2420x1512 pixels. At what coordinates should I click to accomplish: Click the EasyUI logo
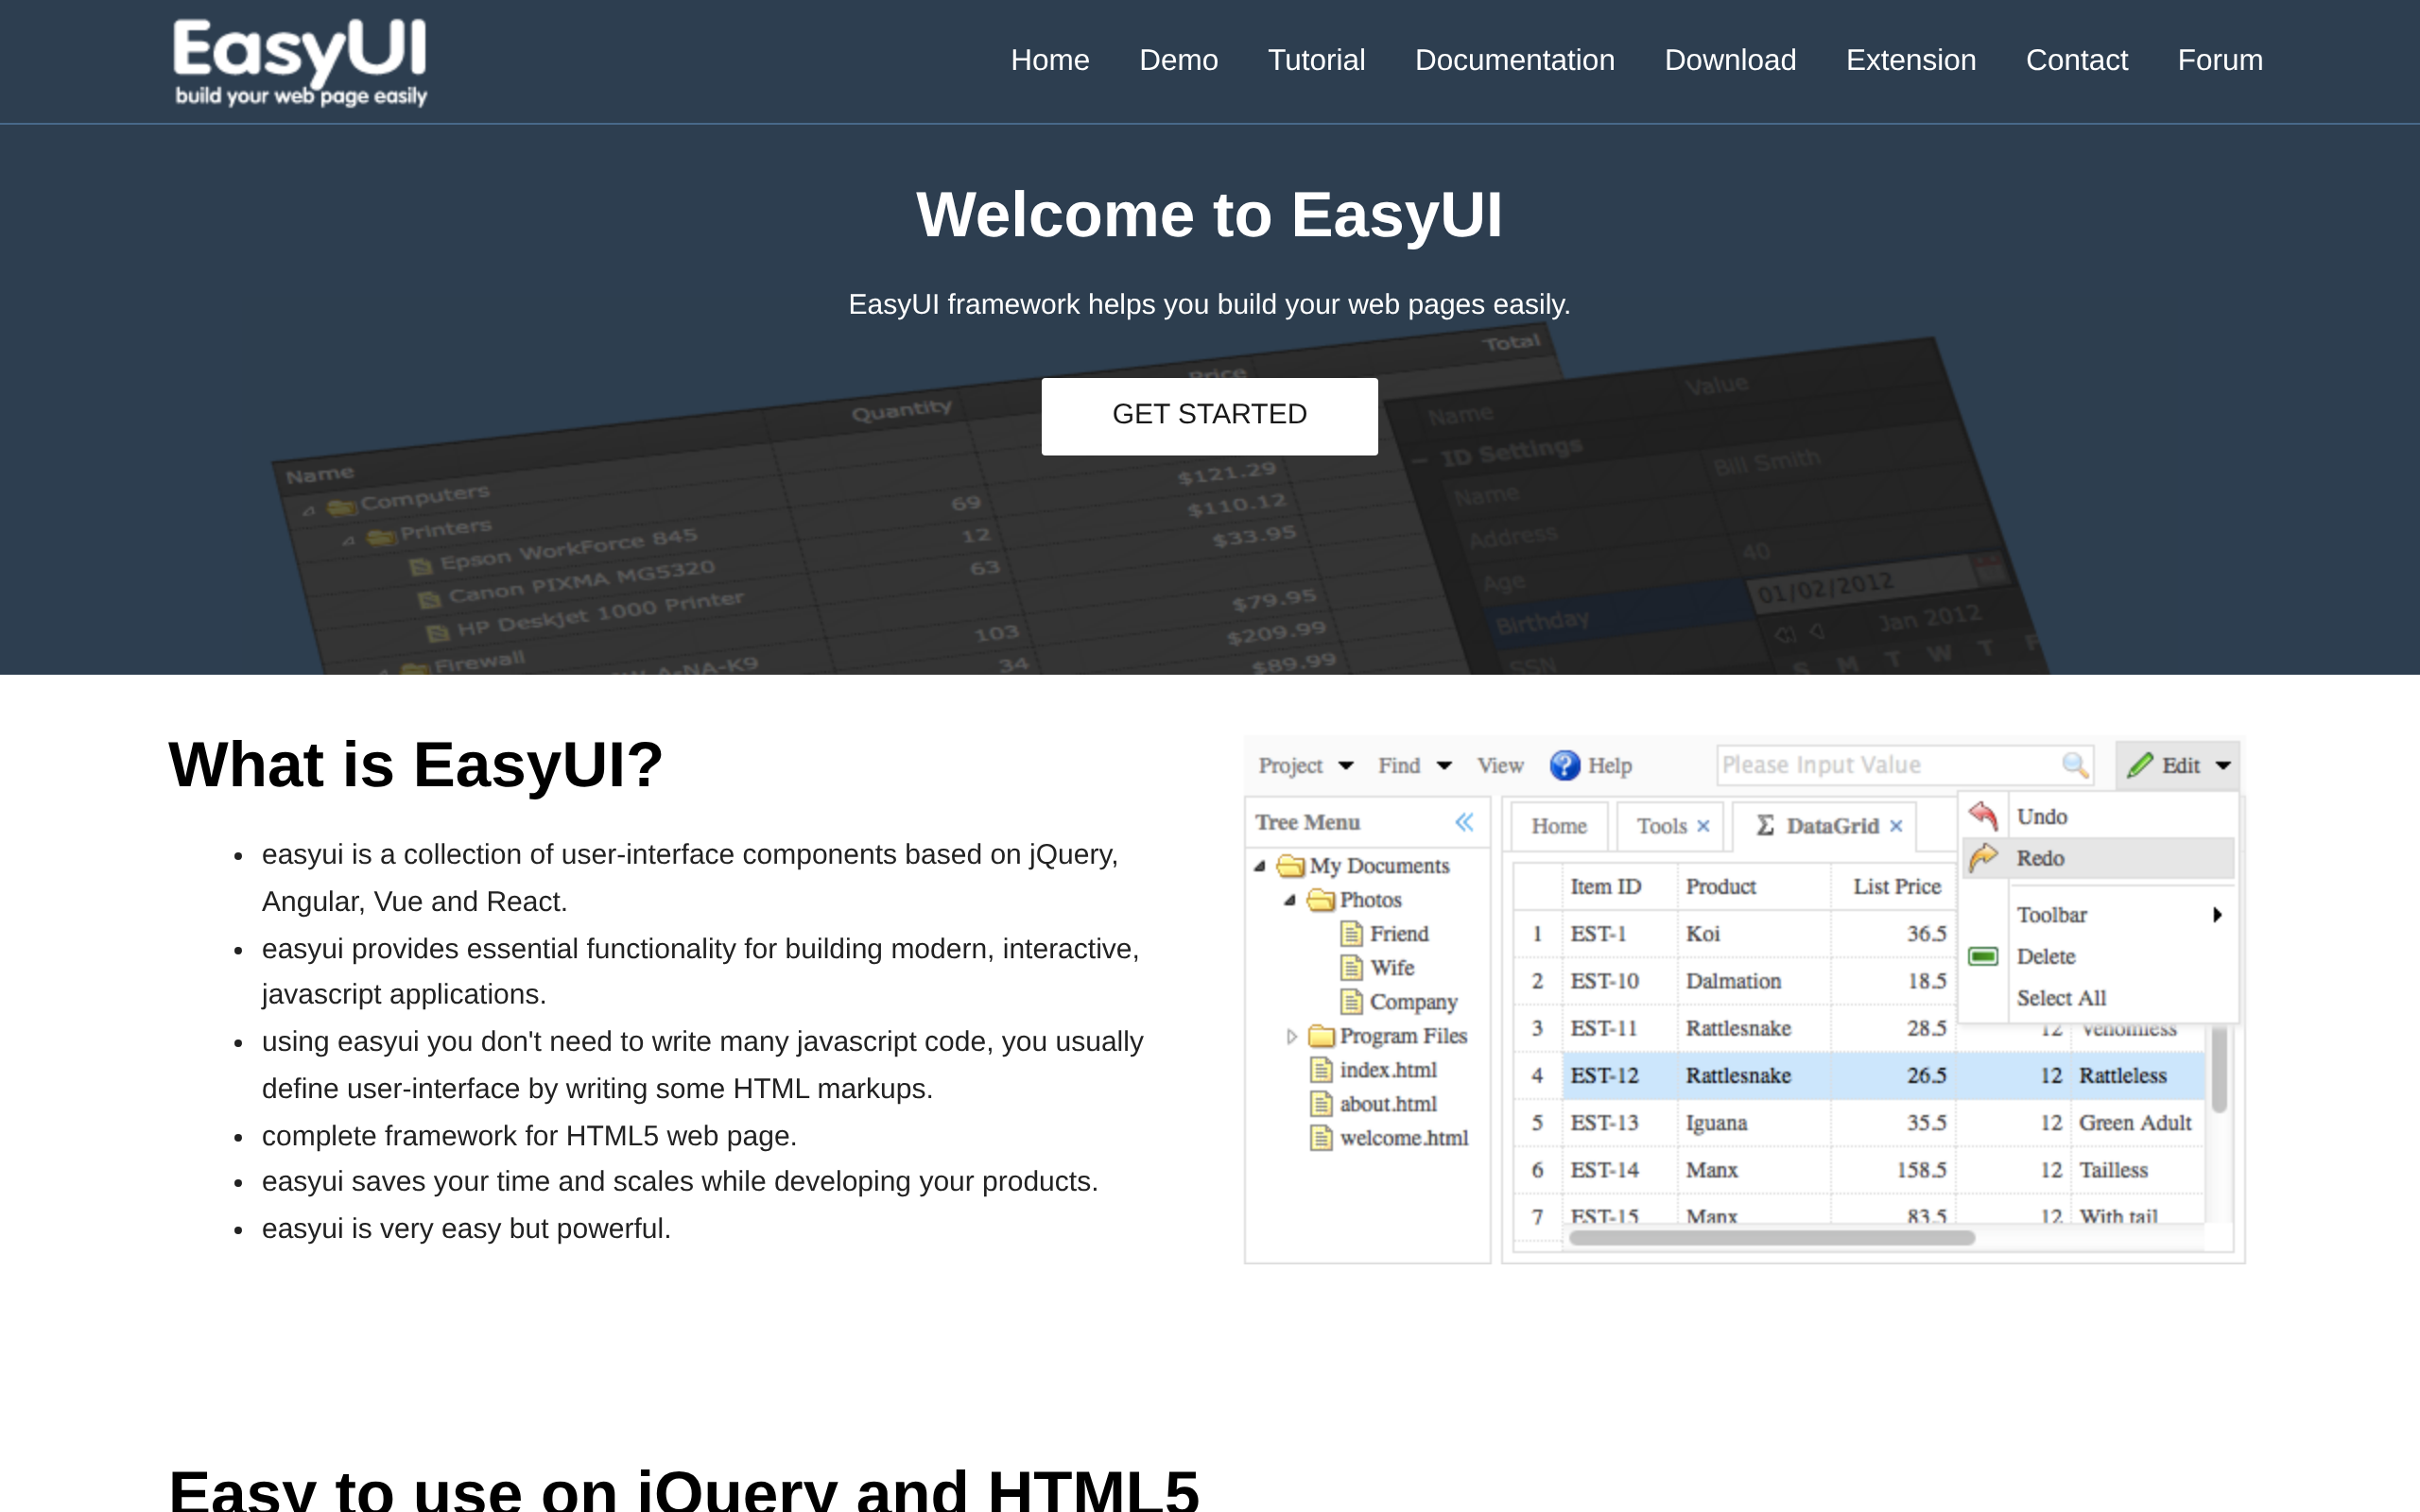tap(300, 62)
